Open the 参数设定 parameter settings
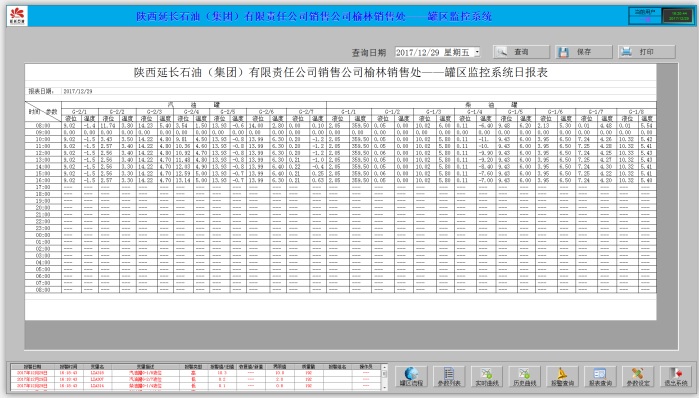 (638, 377)
